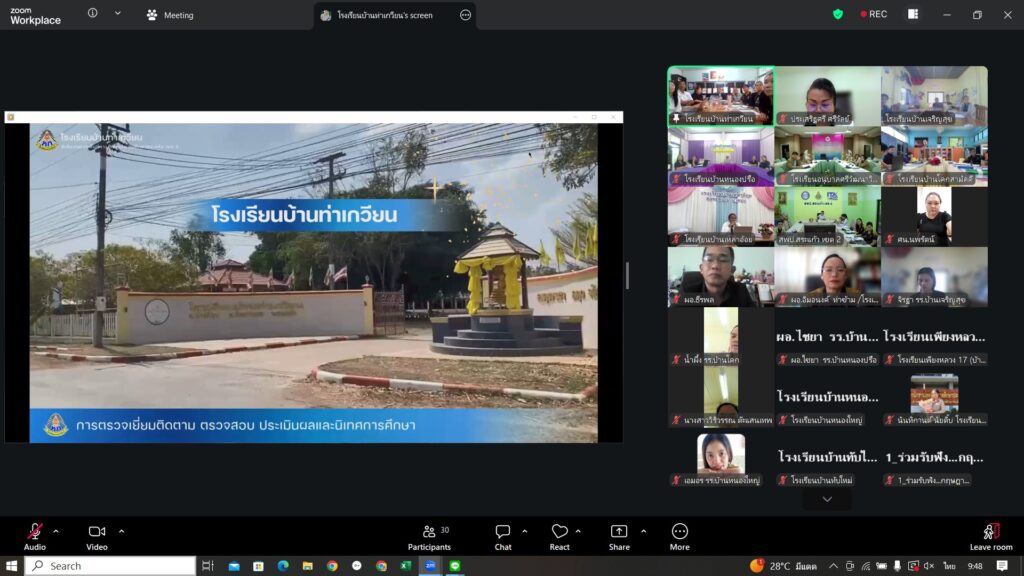Screen dimensions: 1024x576
Task: Expand video options caret
Action: pyautogui.click(x=121, y=531)
